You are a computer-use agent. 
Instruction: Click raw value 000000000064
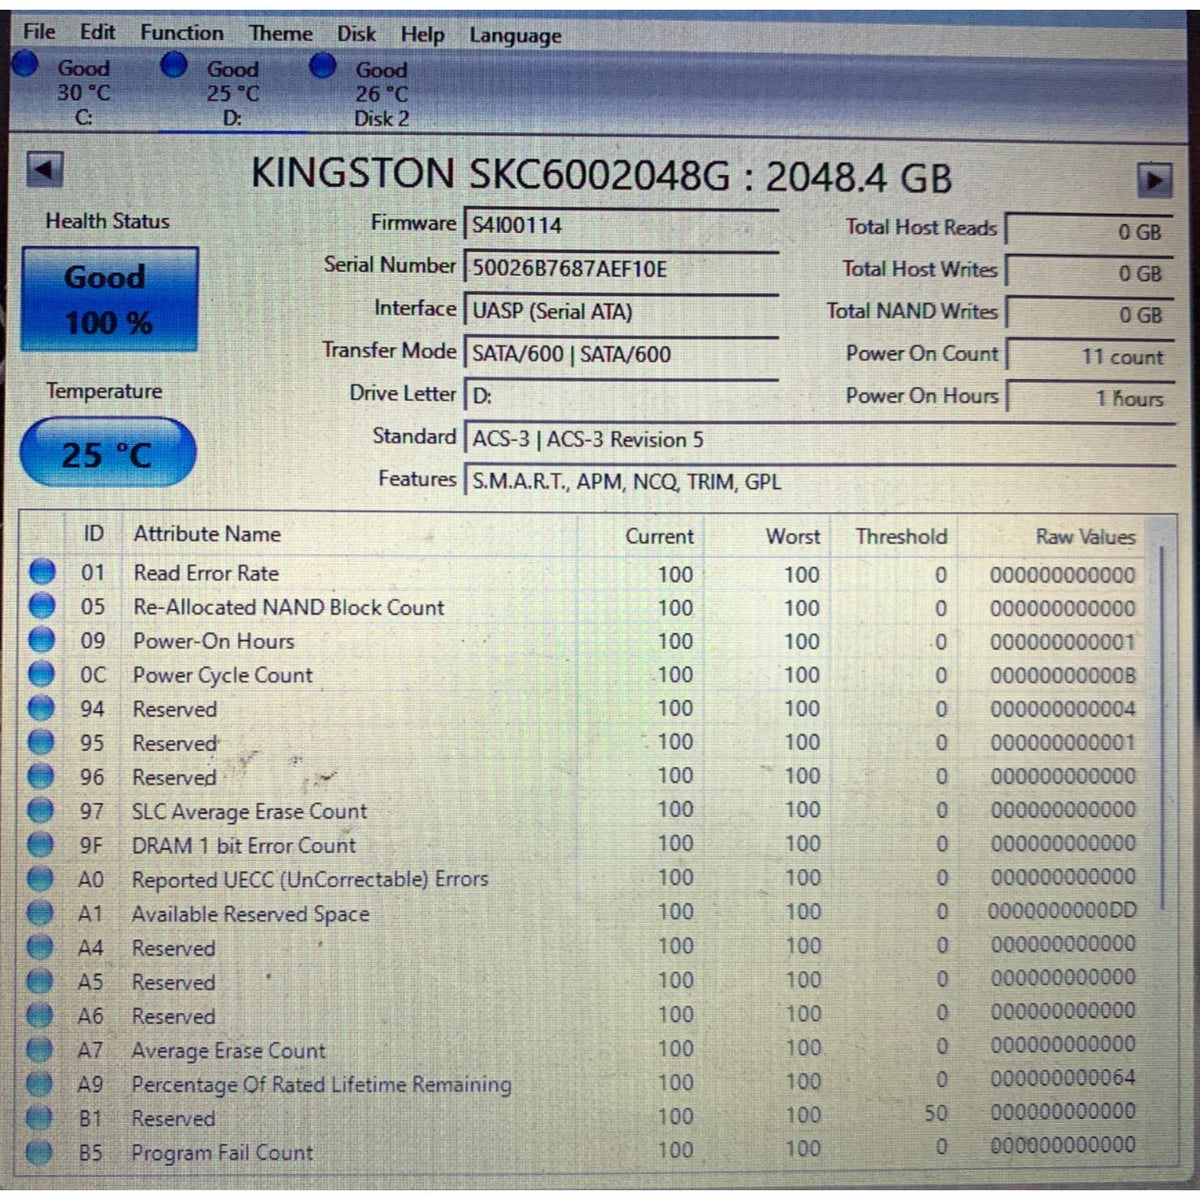pos(1063,1078)
